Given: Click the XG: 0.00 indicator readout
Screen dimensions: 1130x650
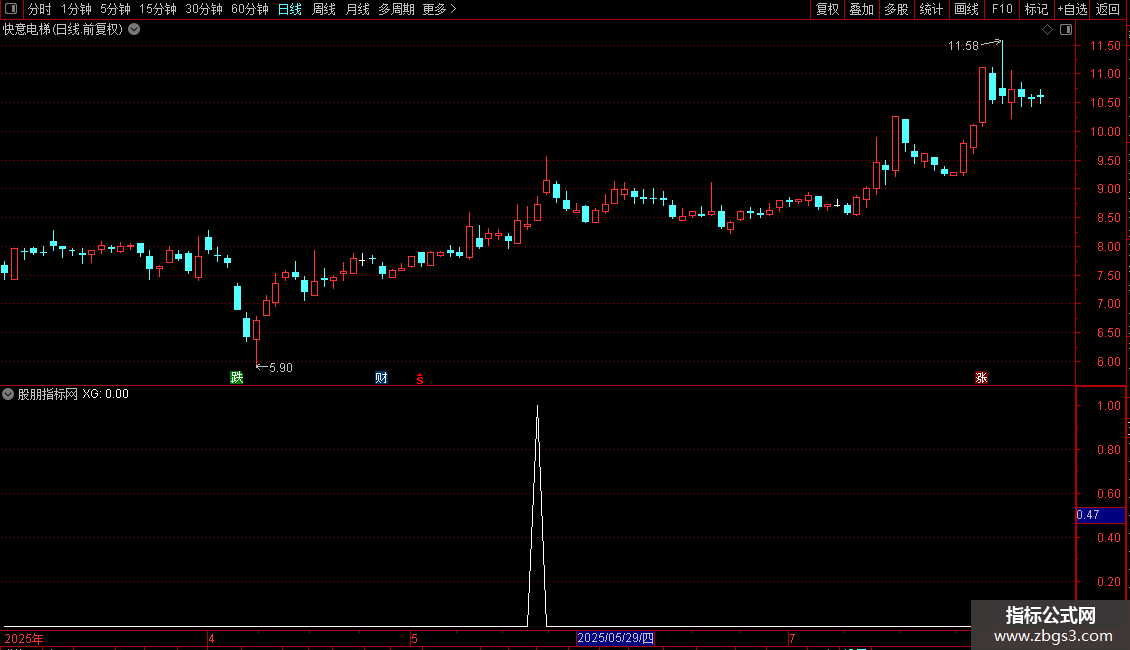Looking at the screenshot, I should 105,394.
